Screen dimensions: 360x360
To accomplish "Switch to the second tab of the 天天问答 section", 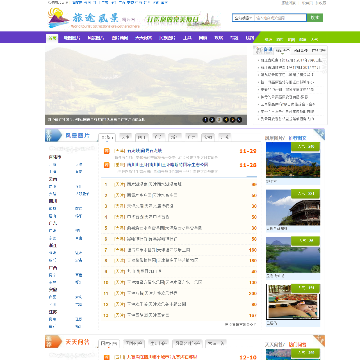I will tap(134, 343).
